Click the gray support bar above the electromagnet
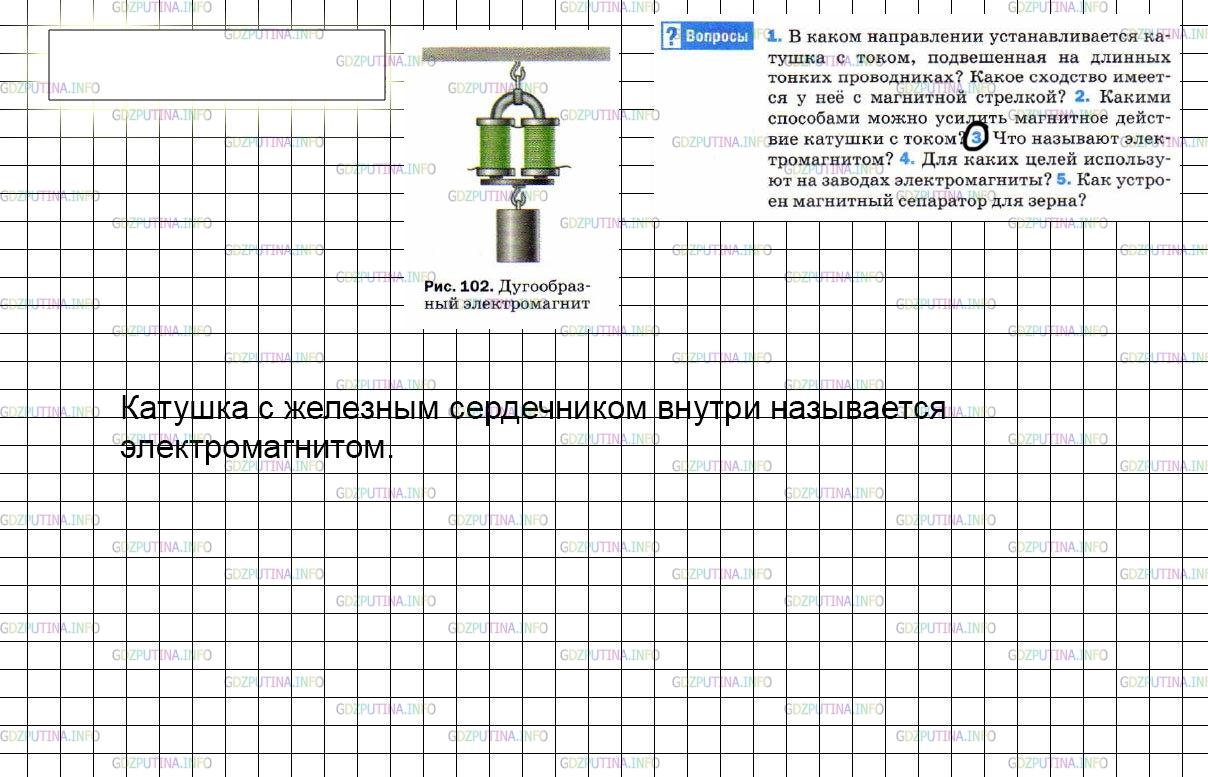Screen dimensions: 1208x777 (x=516, y=51)
